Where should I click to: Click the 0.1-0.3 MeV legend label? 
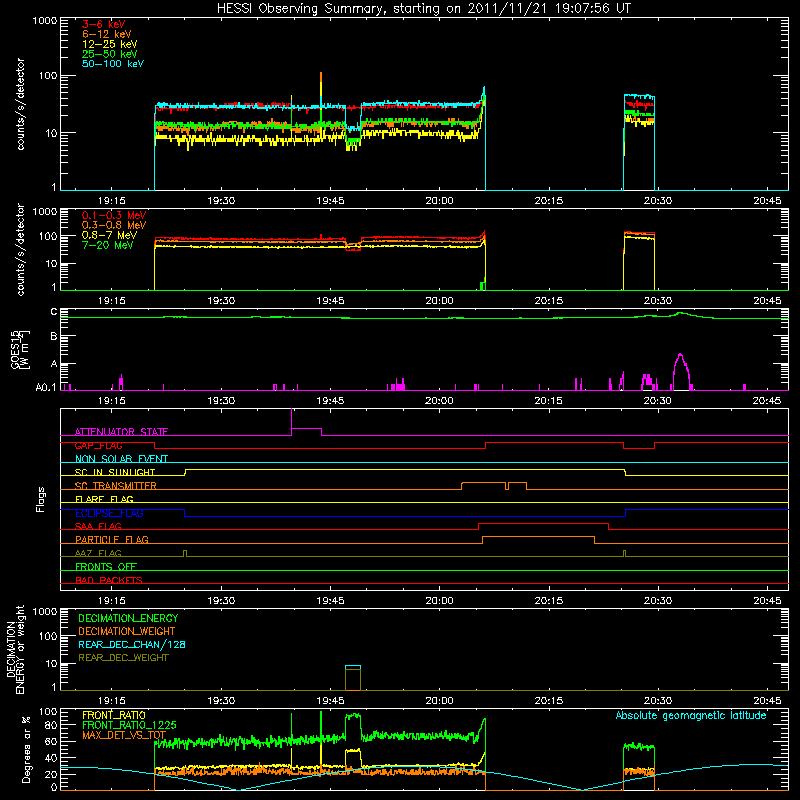pos(114,215)
